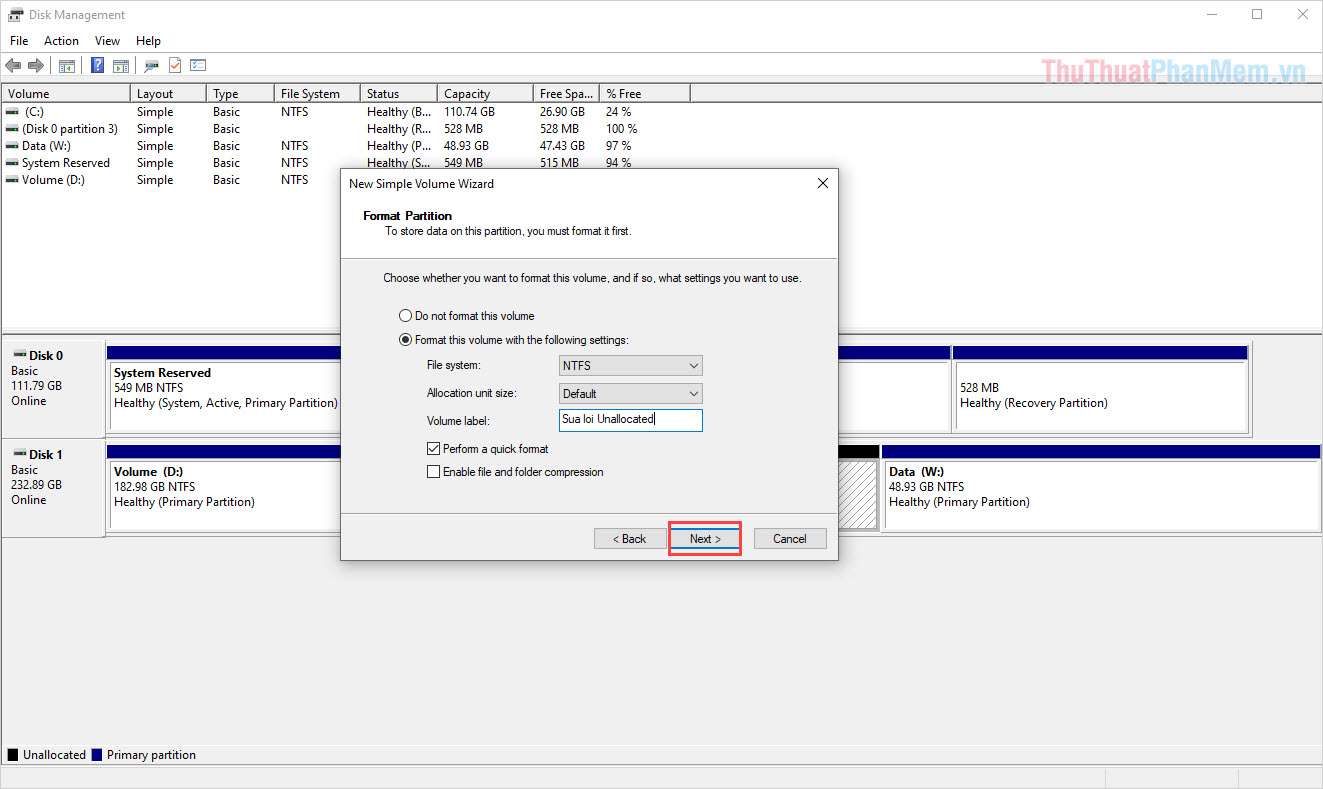The image size is (1323, 789).
Task: Open Help using the question mark icon
Action: tap(96, 64)
